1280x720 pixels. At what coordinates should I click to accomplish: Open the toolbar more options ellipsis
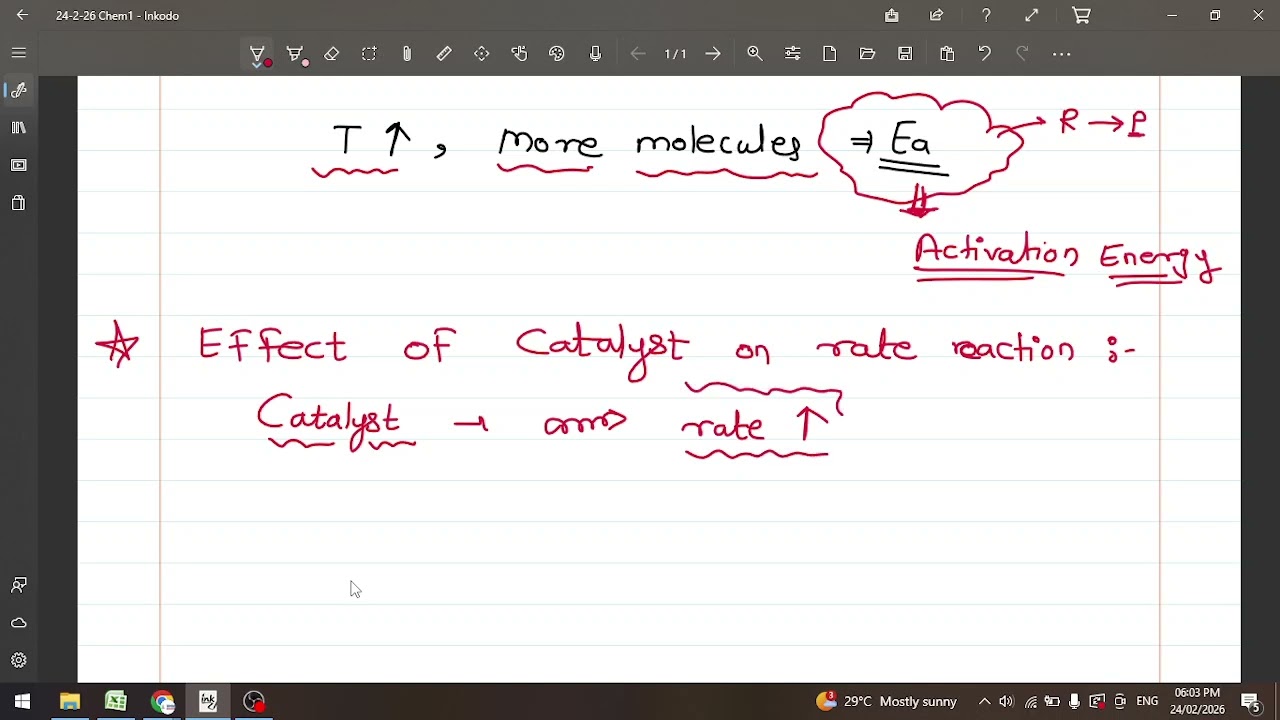pyautogui.click(x=1062, y=54)
